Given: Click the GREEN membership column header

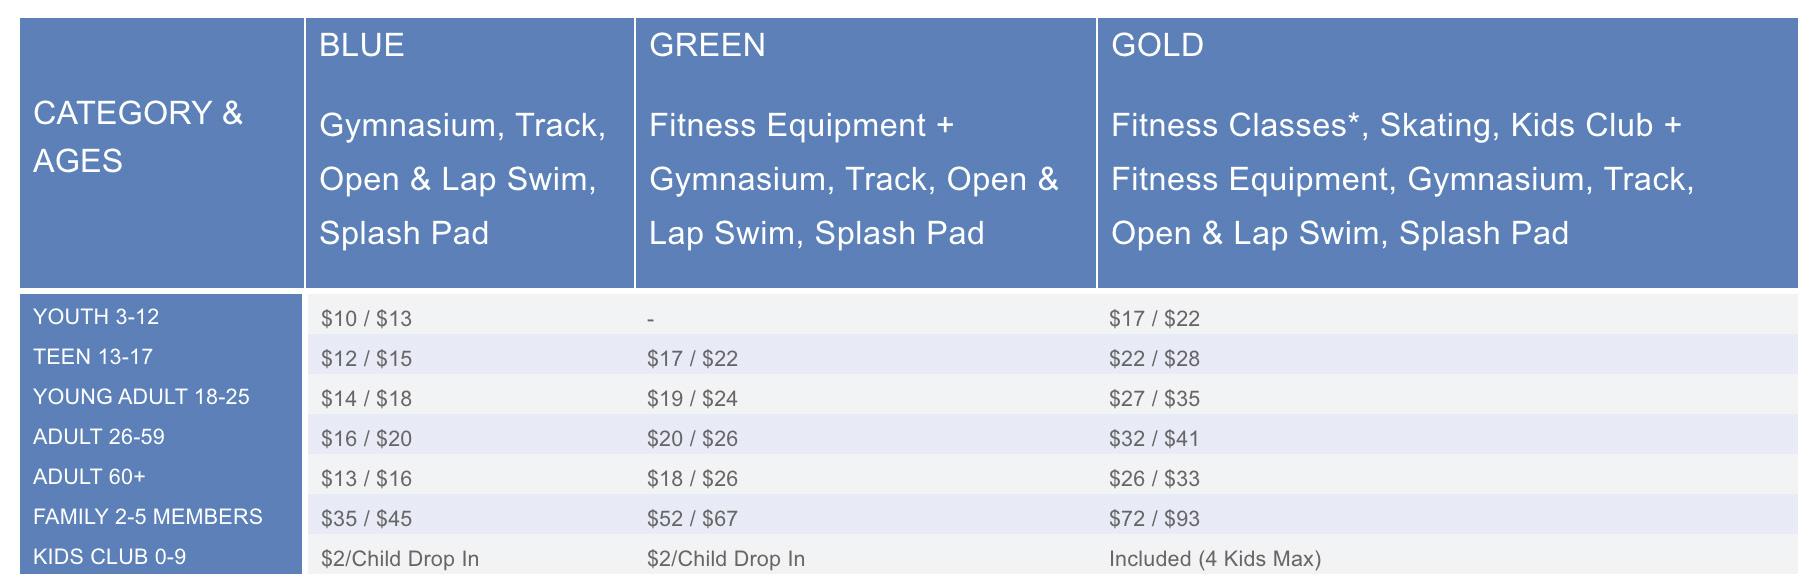Looking at the screenshot, I should coord(866,153).
